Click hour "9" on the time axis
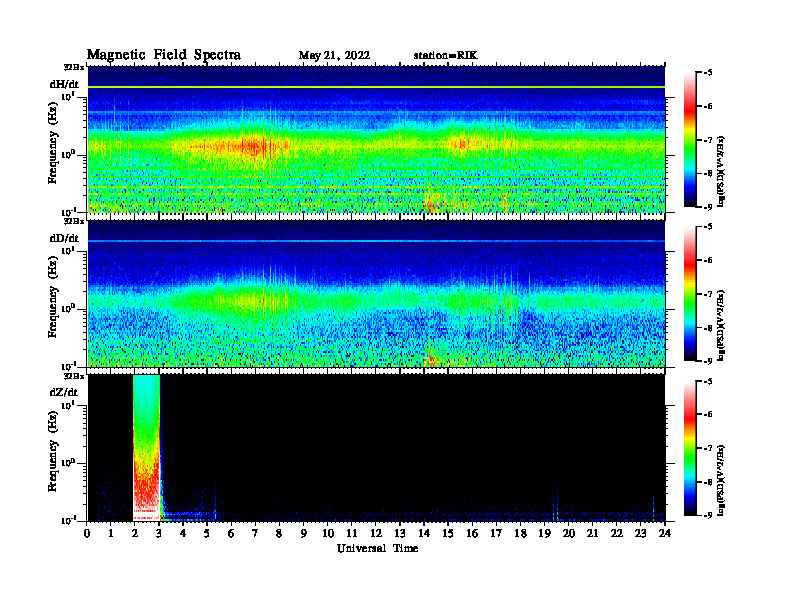 tap(303, 533)
